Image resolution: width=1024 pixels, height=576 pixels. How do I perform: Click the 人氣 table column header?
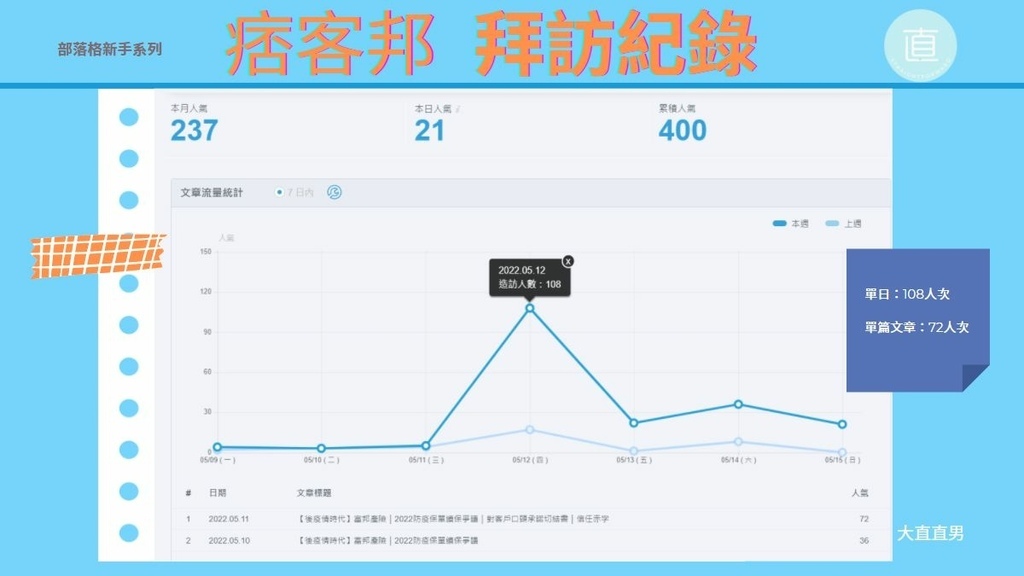click(860, 493)
